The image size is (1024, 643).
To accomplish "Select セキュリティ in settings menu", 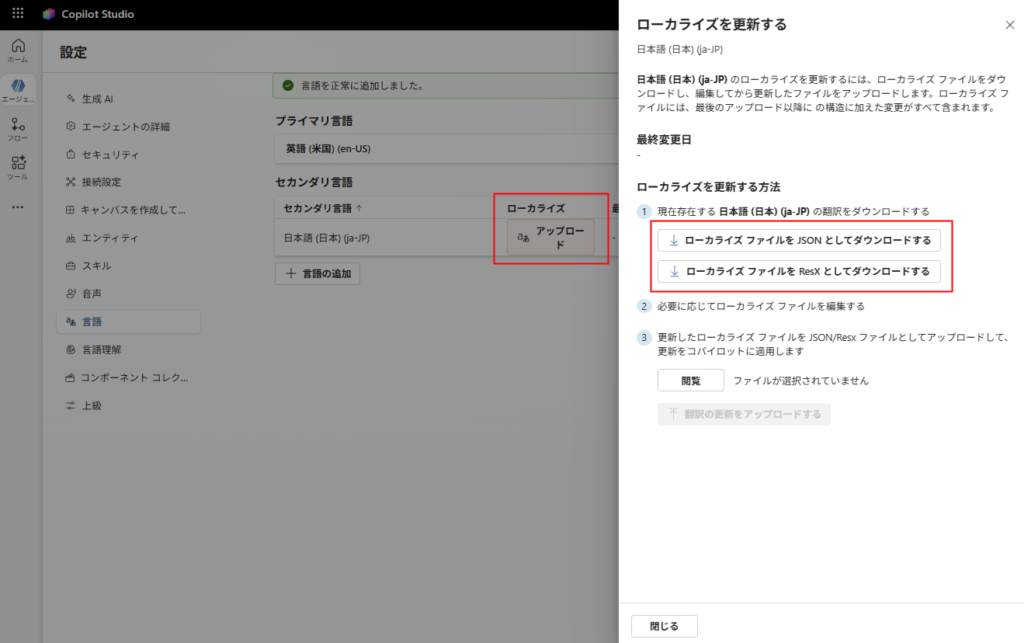I will pyautogui.click(x=110, y=154).
